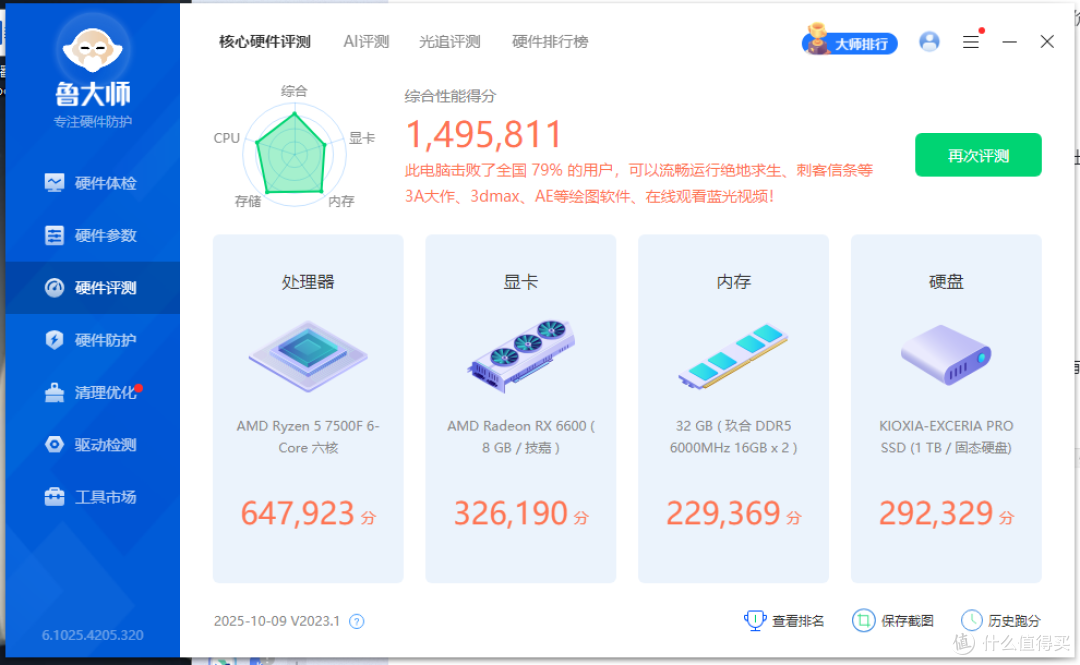Click the 硬件体检 monitor icon
Screen dimensions: 1080x665
54,183
